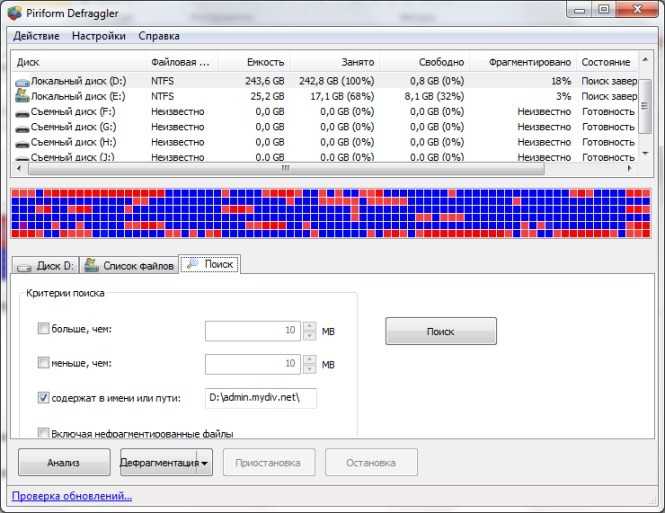
Task: Open the Справка menu
Action: click(x=159, y=36)
